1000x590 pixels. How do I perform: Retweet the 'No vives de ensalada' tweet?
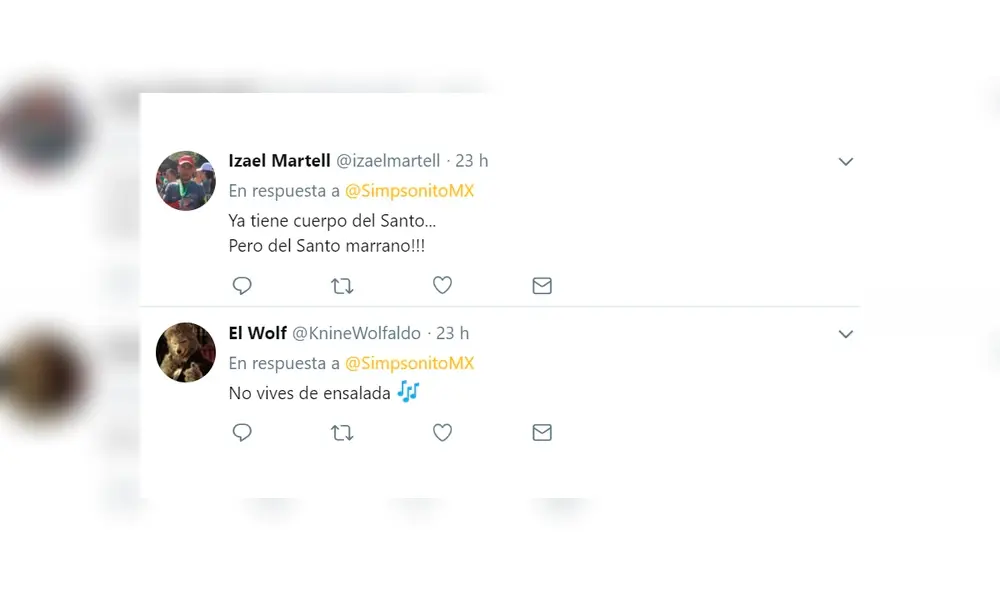click(x=342, y=432)
